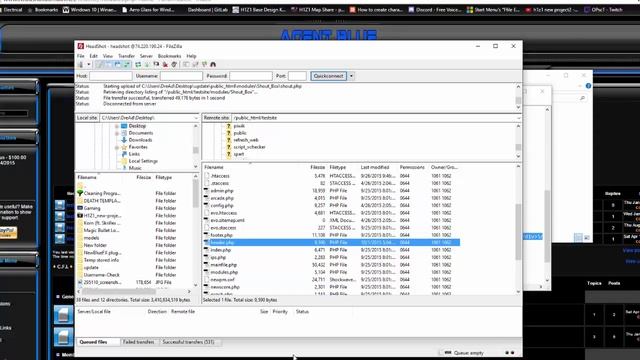Click the Port input field
Viewport: 640px width, 360px height.
point(297,76)
